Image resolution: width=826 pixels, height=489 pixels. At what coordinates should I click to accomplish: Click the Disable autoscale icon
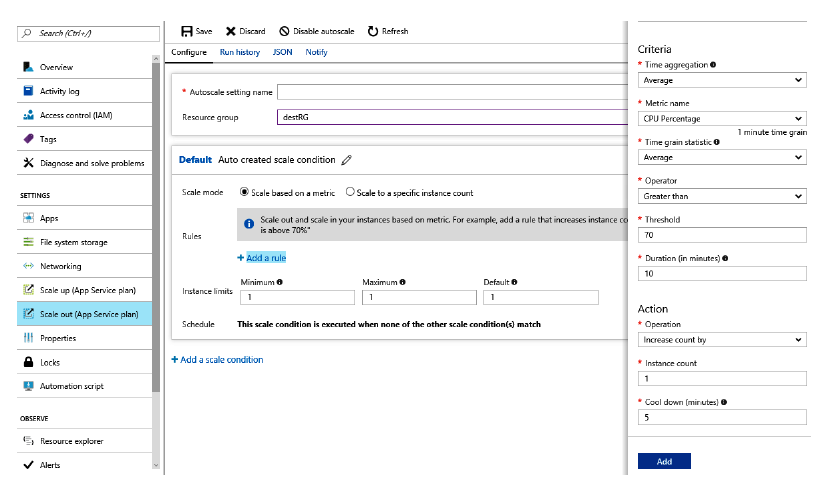point(284,31)
